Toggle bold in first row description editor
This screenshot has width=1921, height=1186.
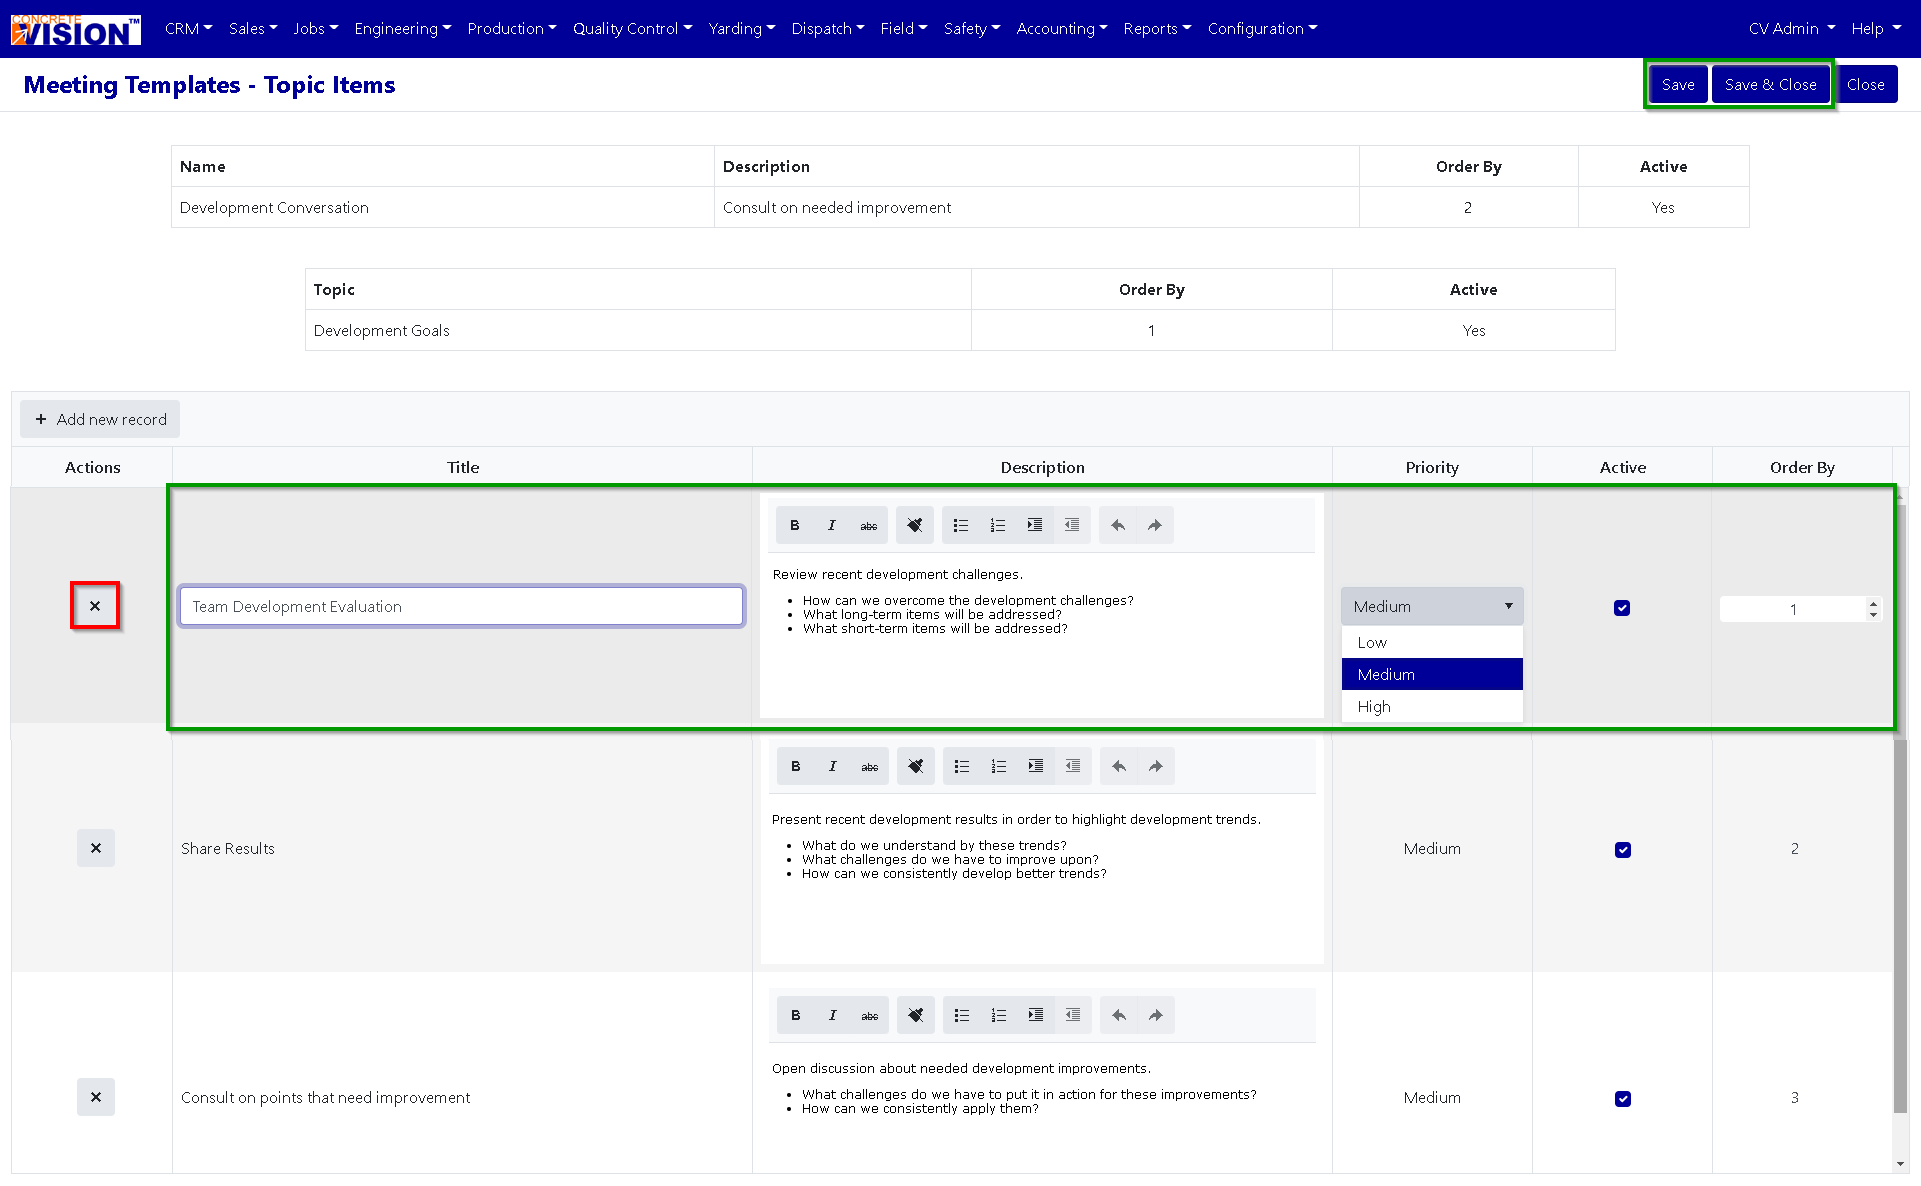[x=795, y=525]
